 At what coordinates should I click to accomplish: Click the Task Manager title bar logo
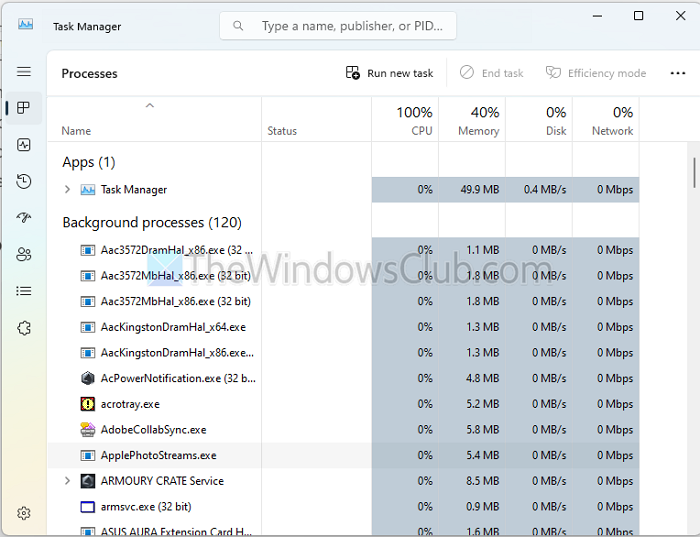[x=25, y=24]
